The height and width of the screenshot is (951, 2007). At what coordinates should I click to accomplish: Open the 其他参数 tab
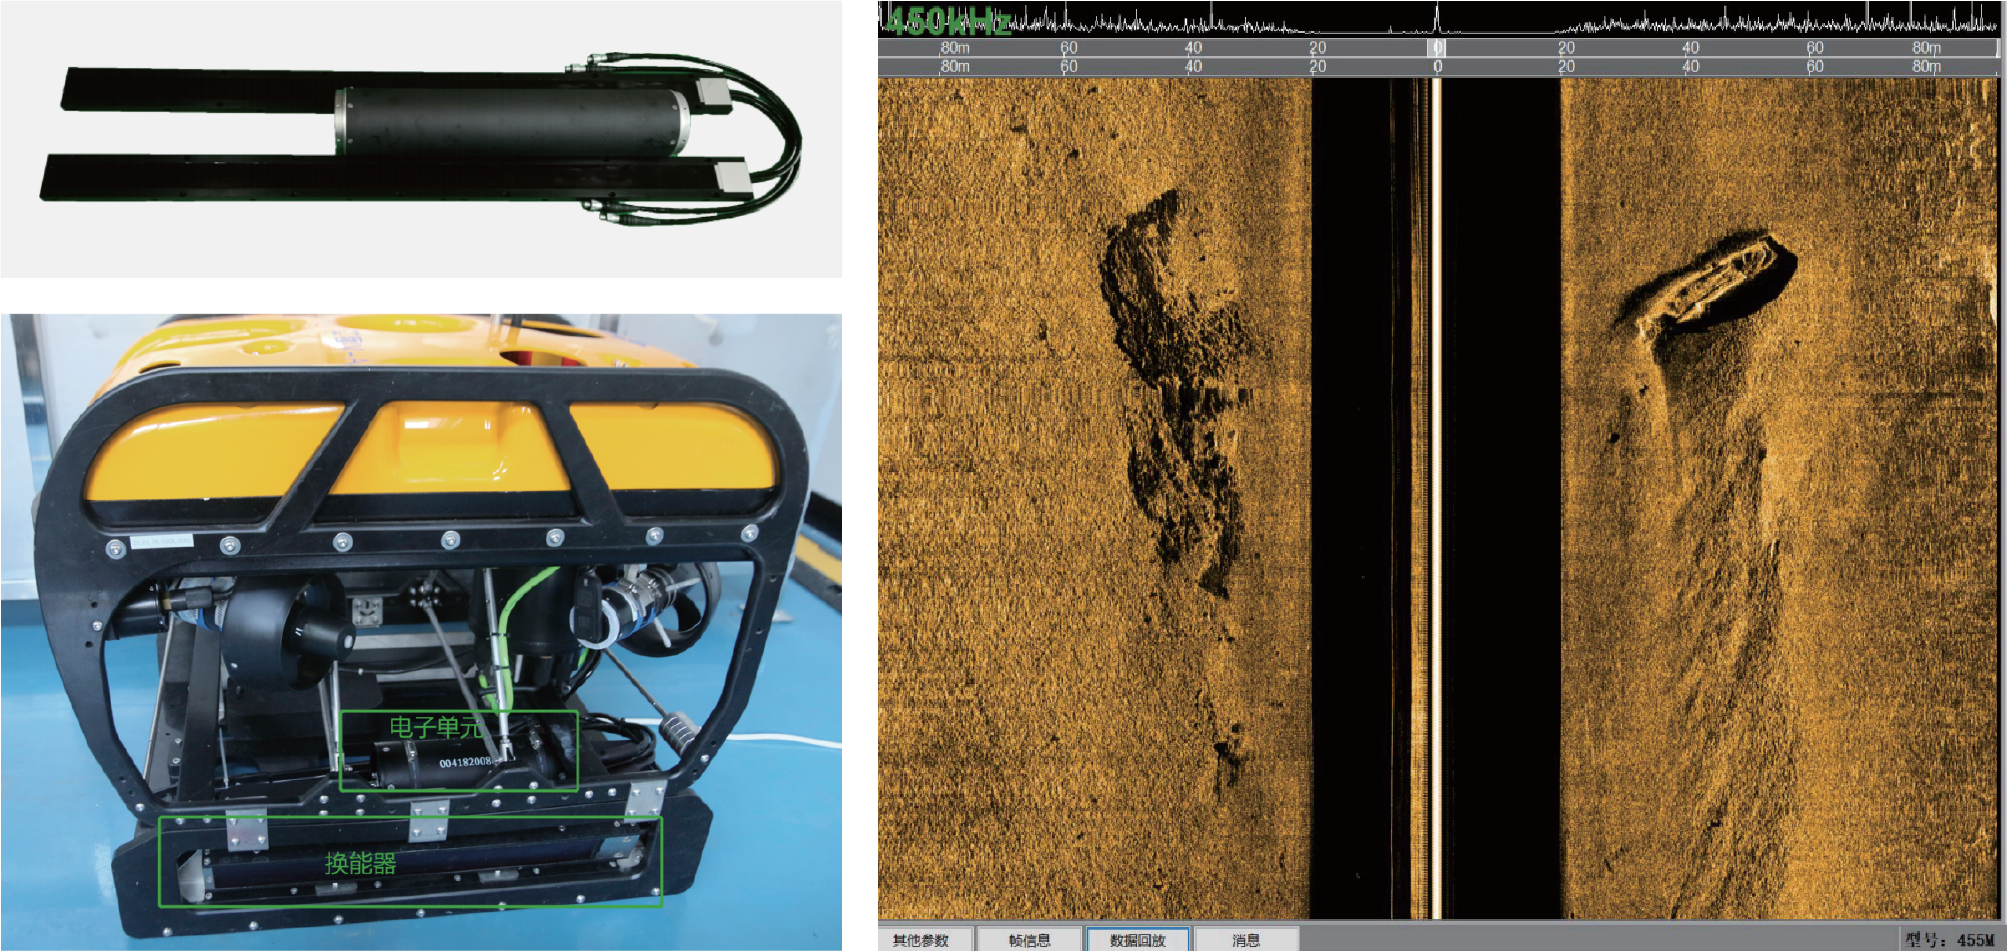[921, 939]
